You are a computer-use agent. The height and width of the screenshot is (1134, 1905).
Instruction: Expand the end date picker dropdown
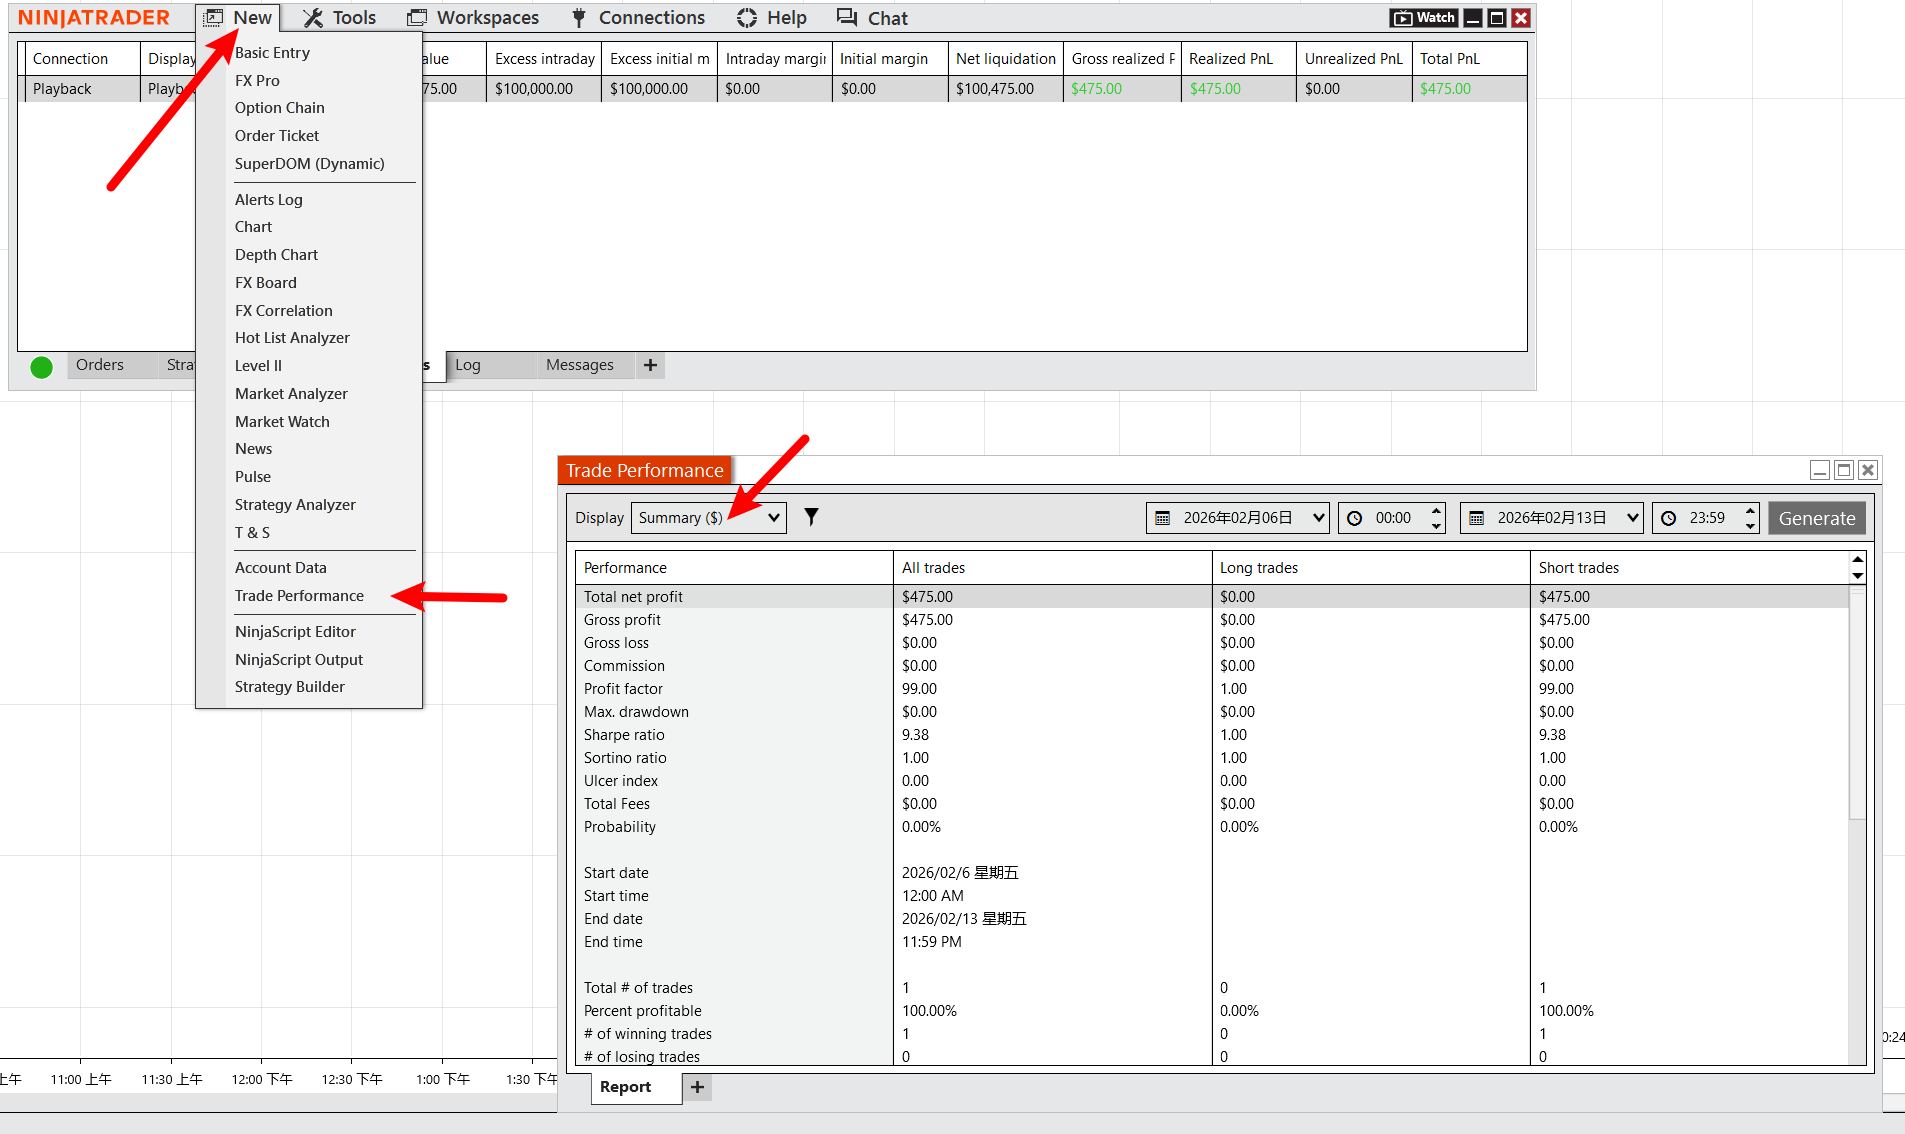[x=1632, y=518]
